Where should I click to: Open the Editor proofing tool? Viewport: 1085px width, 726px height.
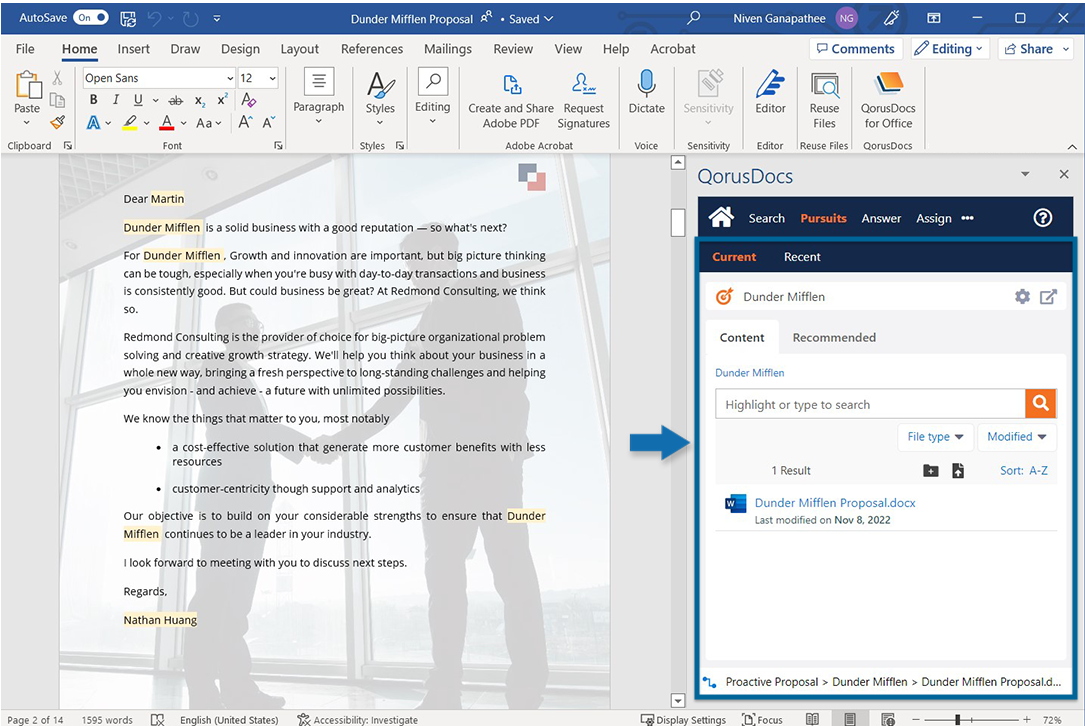(770, 93)
